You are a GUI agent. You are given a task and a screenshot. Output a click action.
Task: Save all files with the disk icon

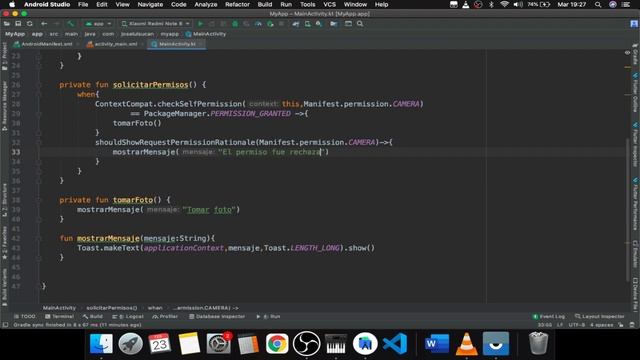[18, 24]
